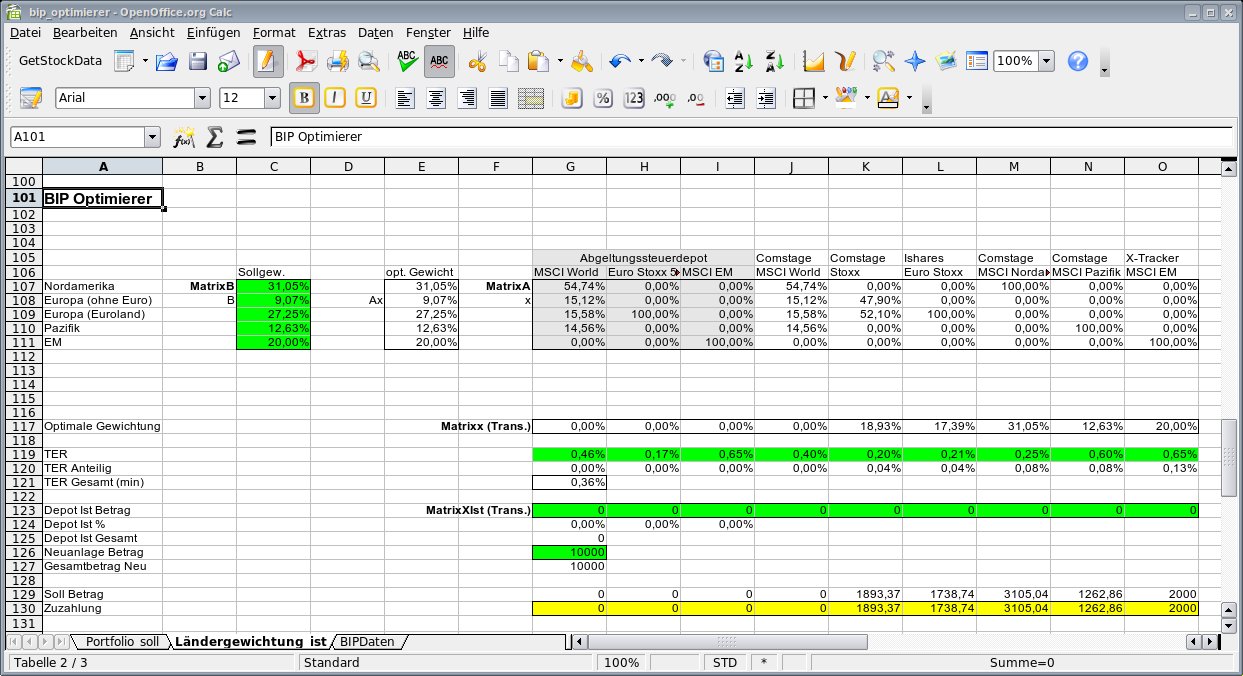Open Find and Replace binoculars icon
The height and width of the screenshot is (676, 1243).
(x=883, y=61)
